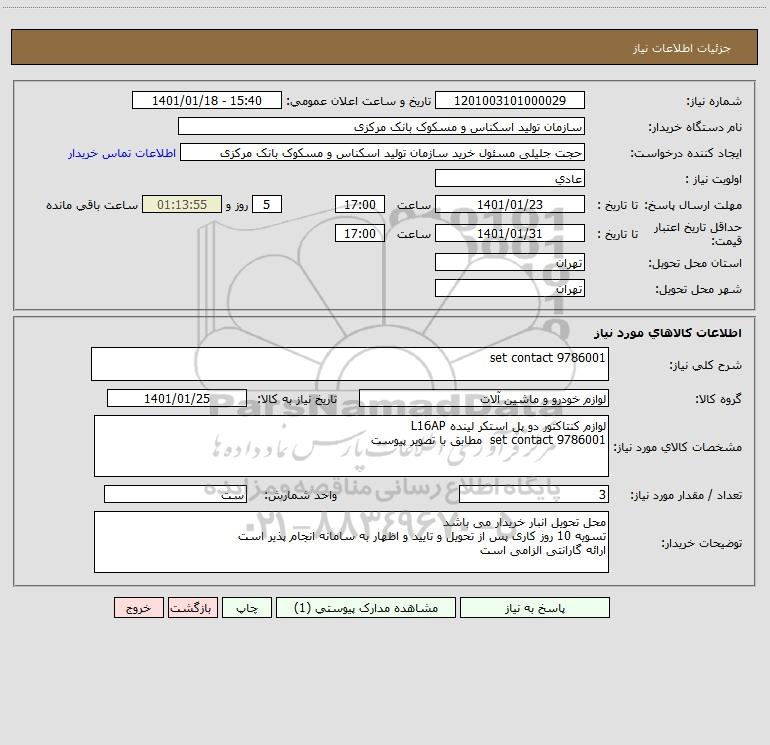This screenshot has height=745, width=770.
Task: Click the حداقل تاریخ اعتبار قیمت label
Action: point(698,234)
